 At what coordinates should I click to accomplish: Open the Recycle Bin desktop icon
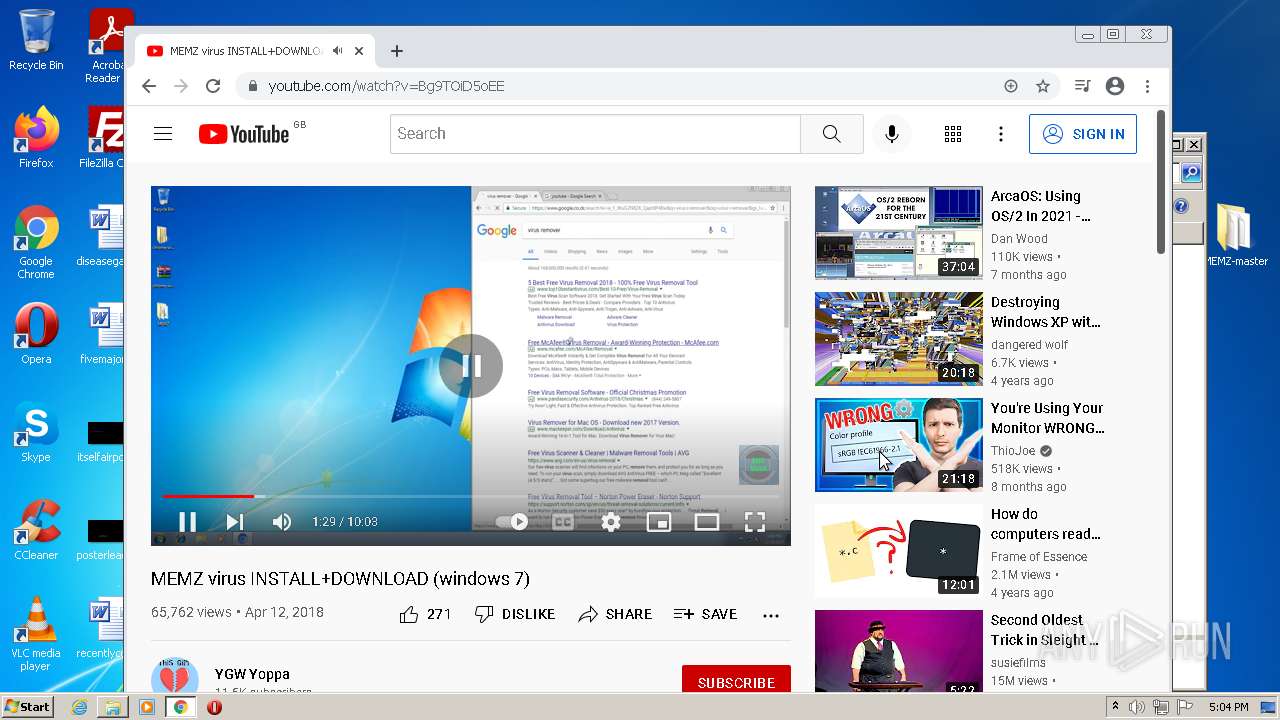click(36, 40)
